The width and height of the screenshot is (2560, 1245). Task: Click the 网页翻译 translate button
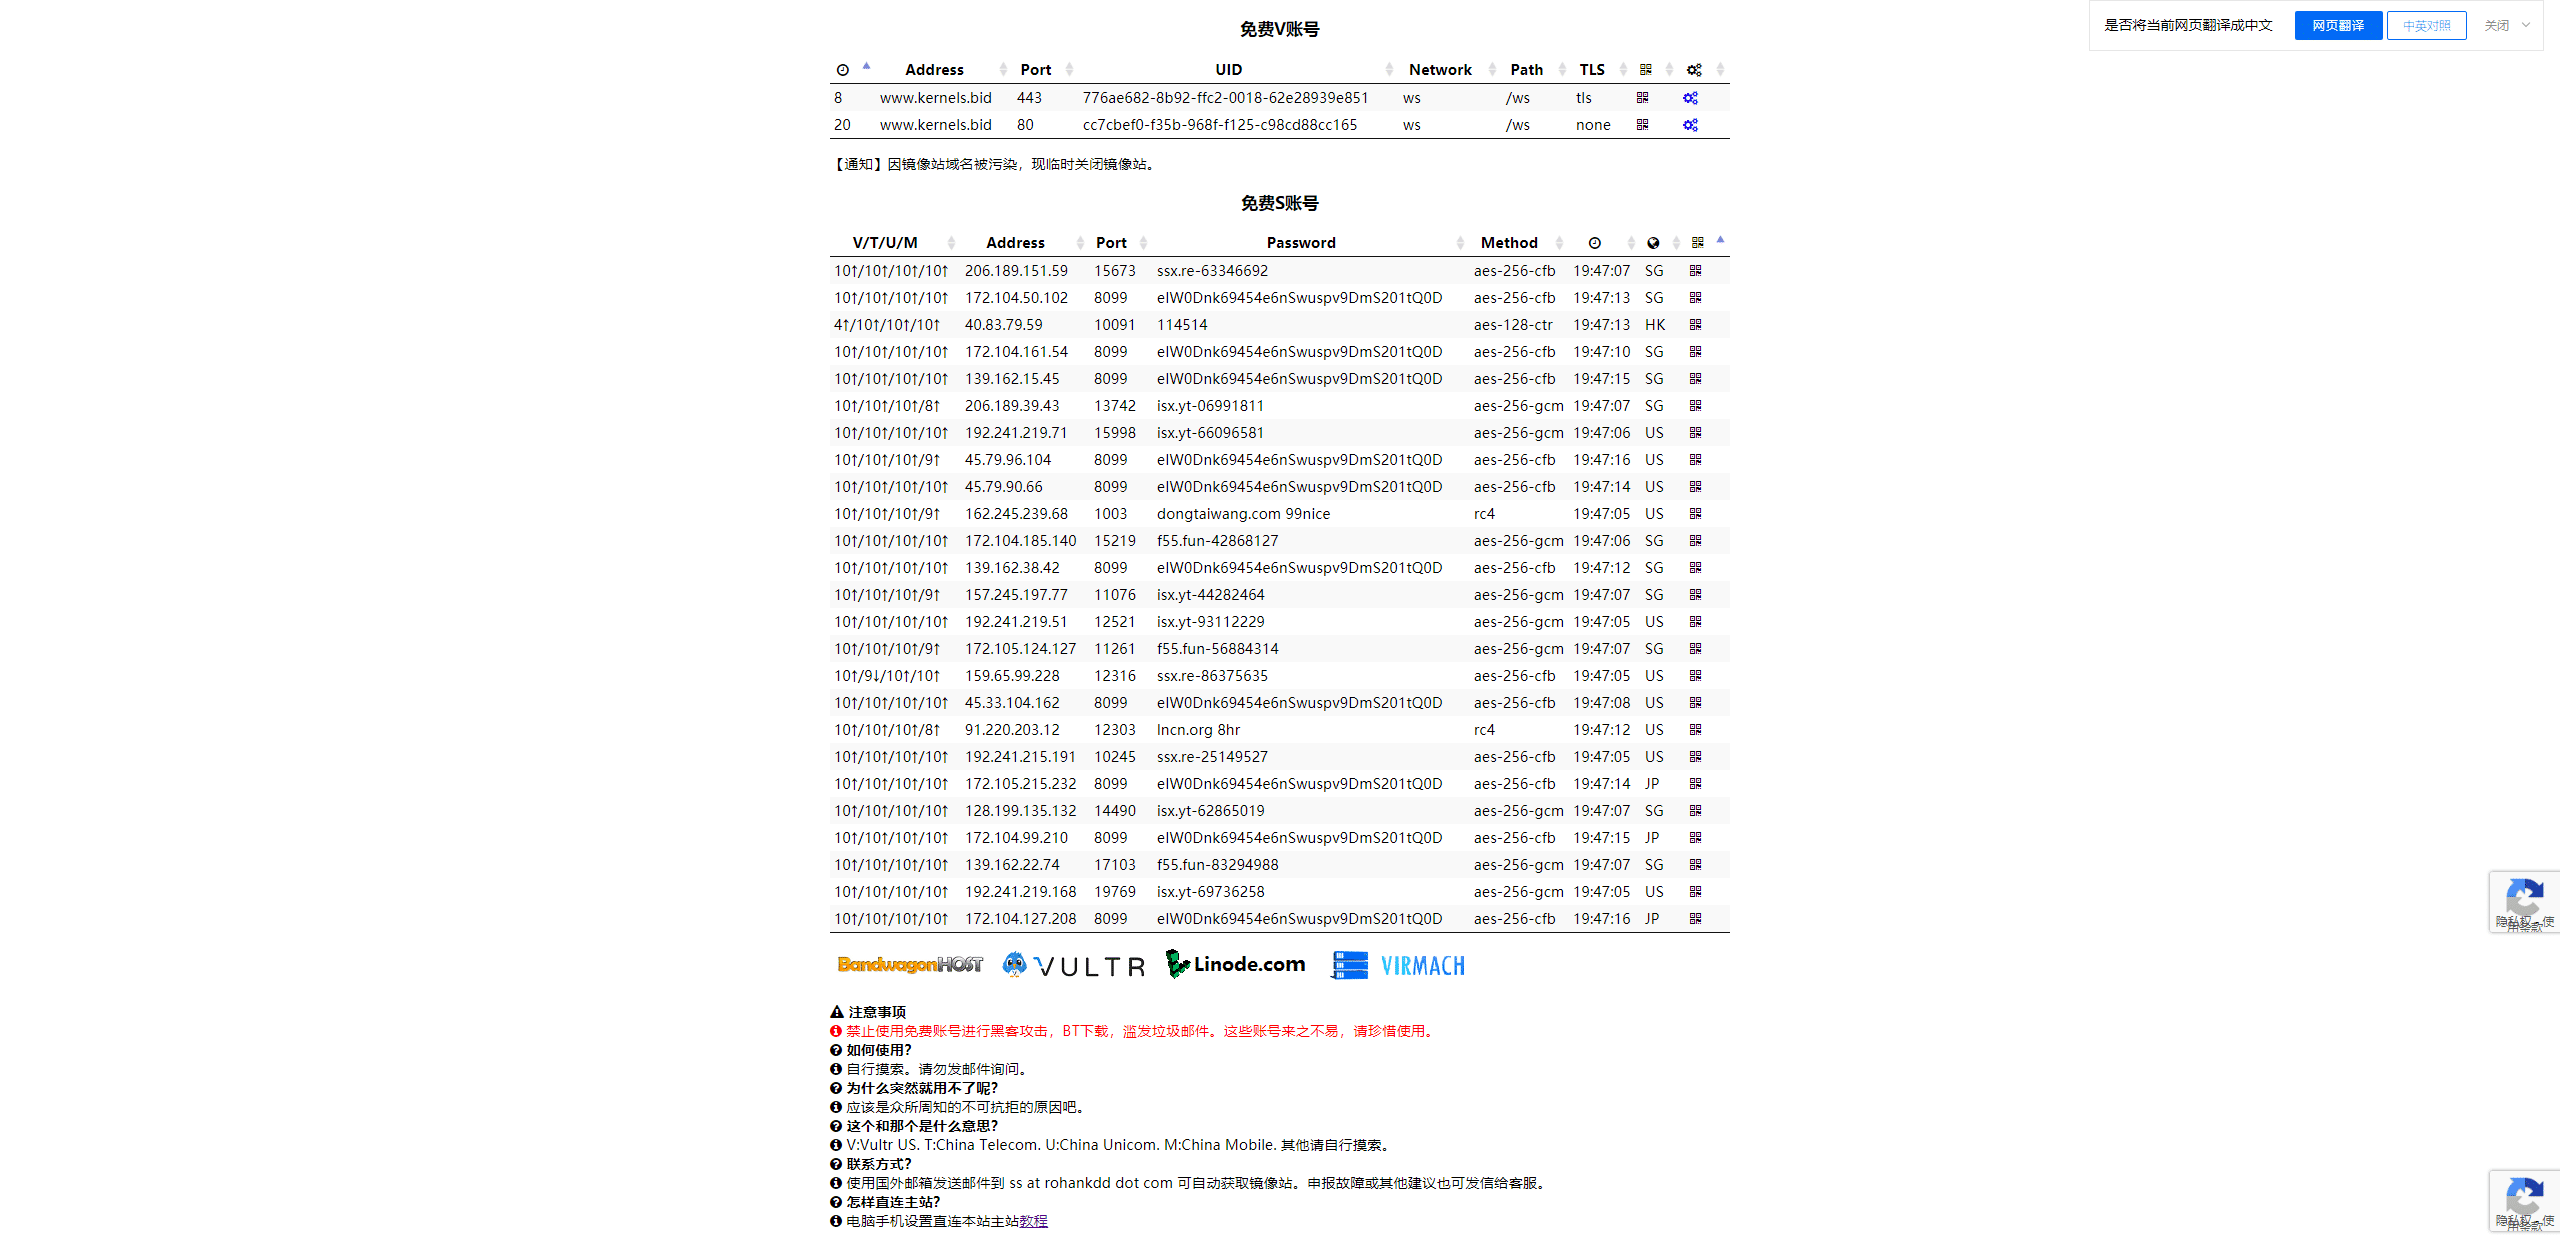pos(2338,26)
